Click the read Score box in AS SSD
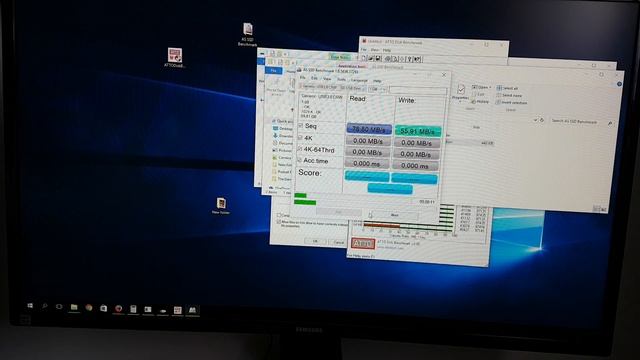This screenshot has width=640, height=360. click(x=367, y=176)
